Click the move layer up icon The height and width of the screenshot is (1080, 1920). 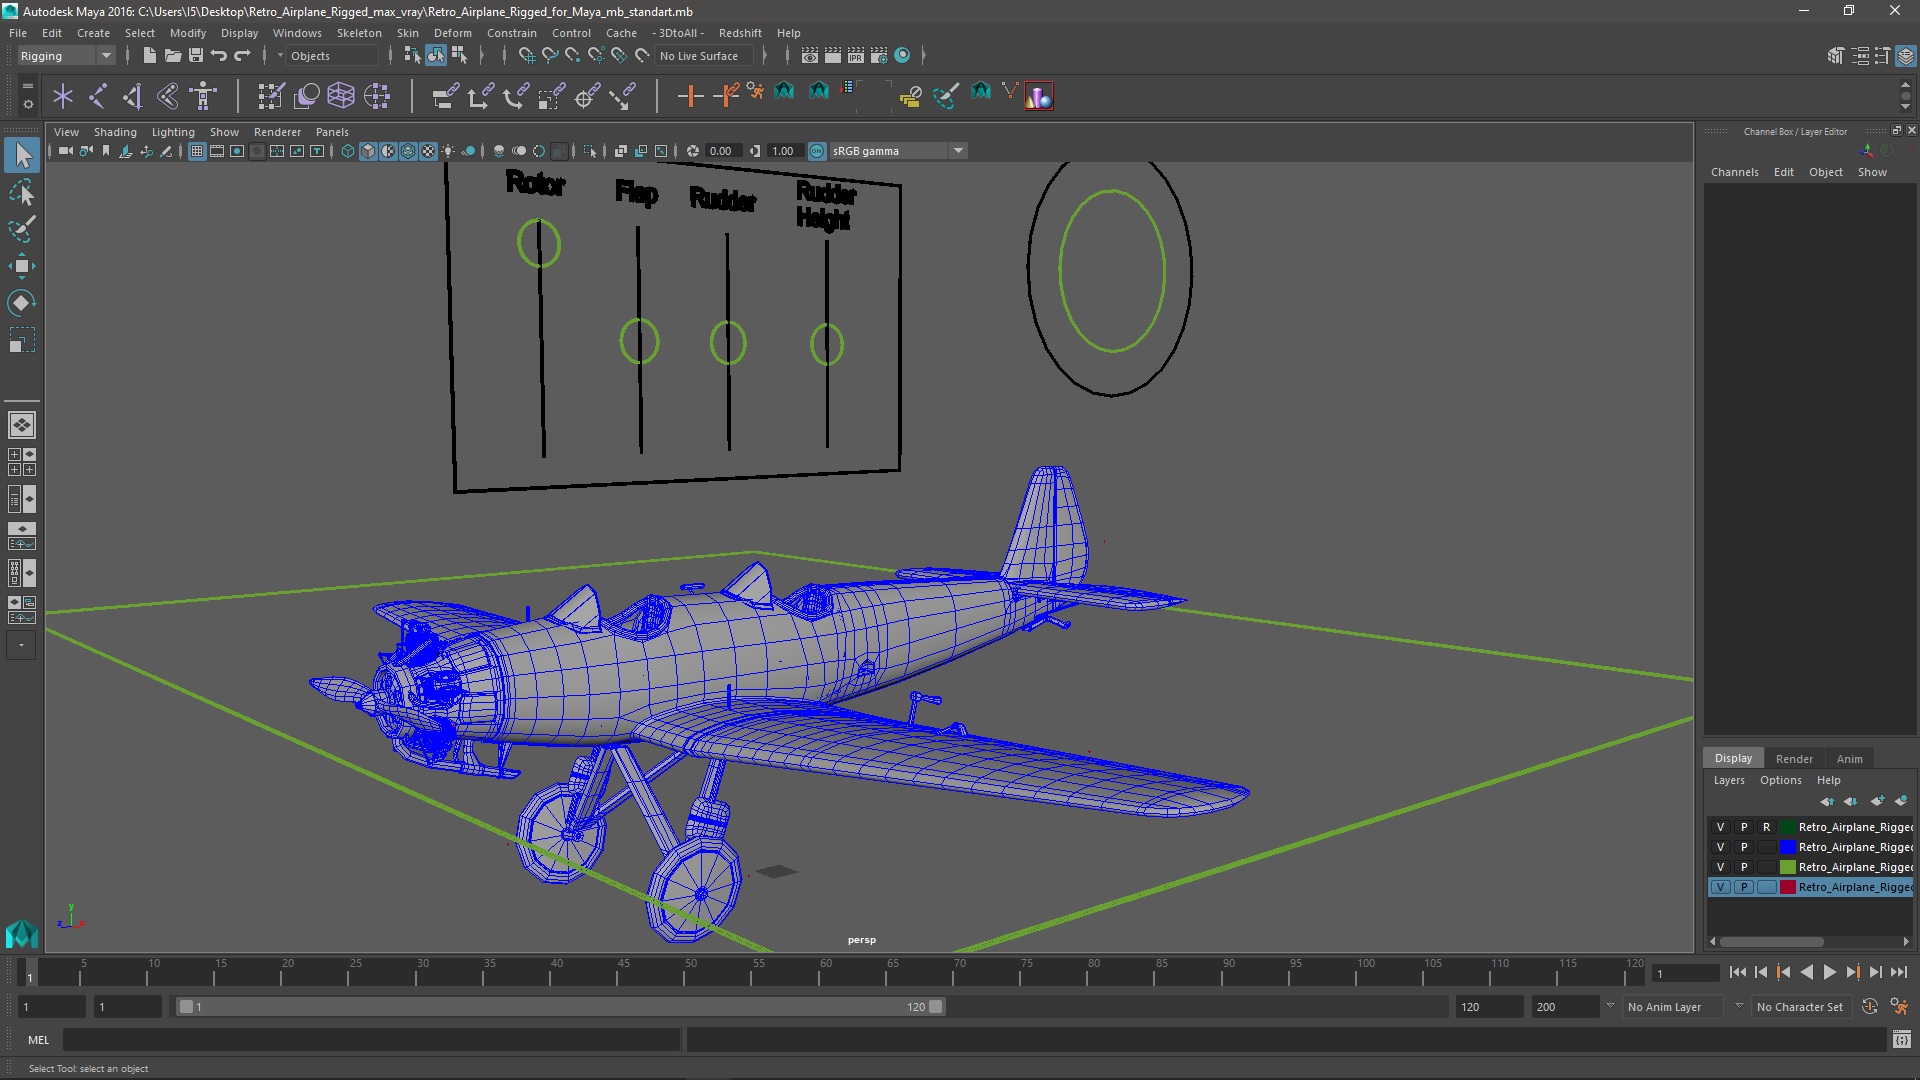[x=1827, y=801]
